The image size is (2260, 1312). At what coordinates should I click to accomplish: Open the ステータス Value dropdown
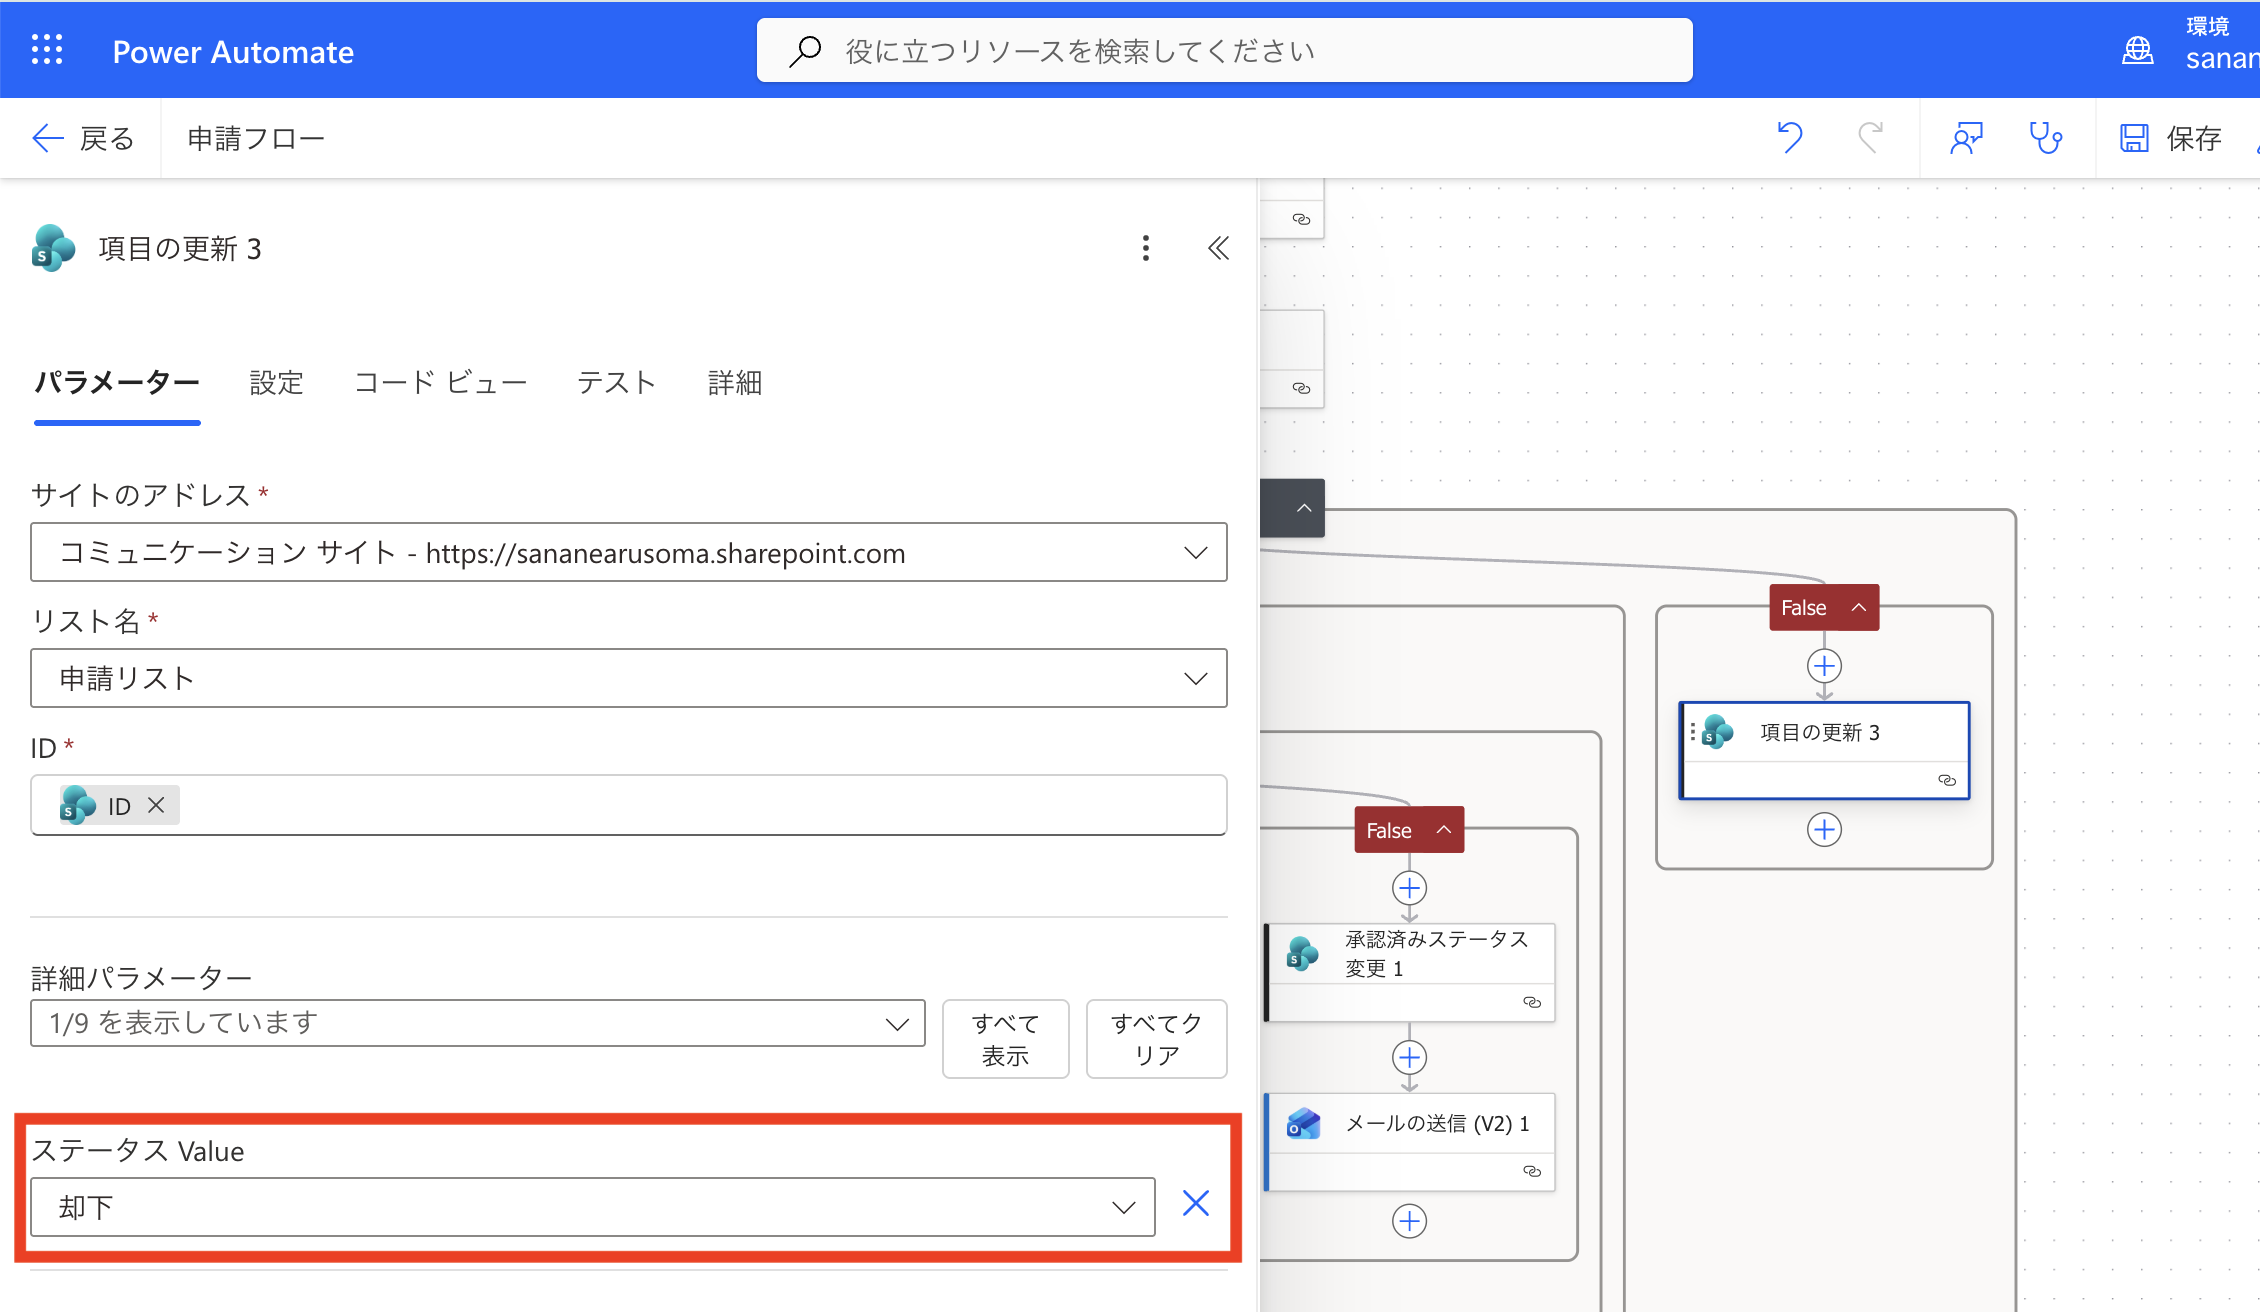(x=593, y=1207)
